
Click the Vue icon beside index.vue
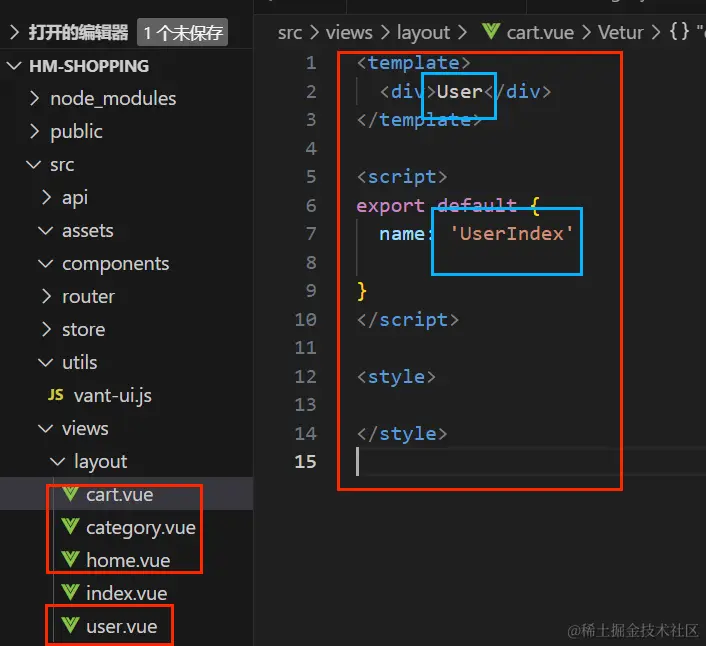[x=70, y=592]
